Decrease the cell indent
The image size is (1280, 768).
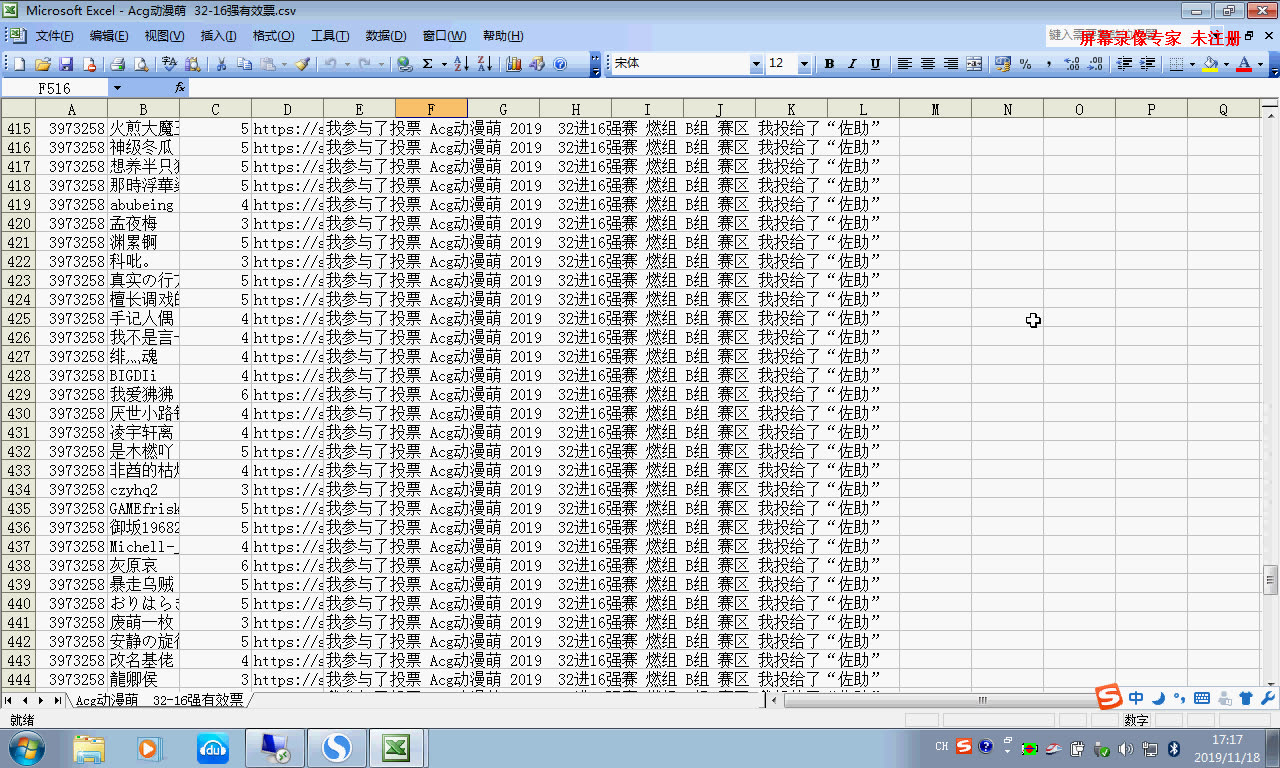click(1124, 64)
